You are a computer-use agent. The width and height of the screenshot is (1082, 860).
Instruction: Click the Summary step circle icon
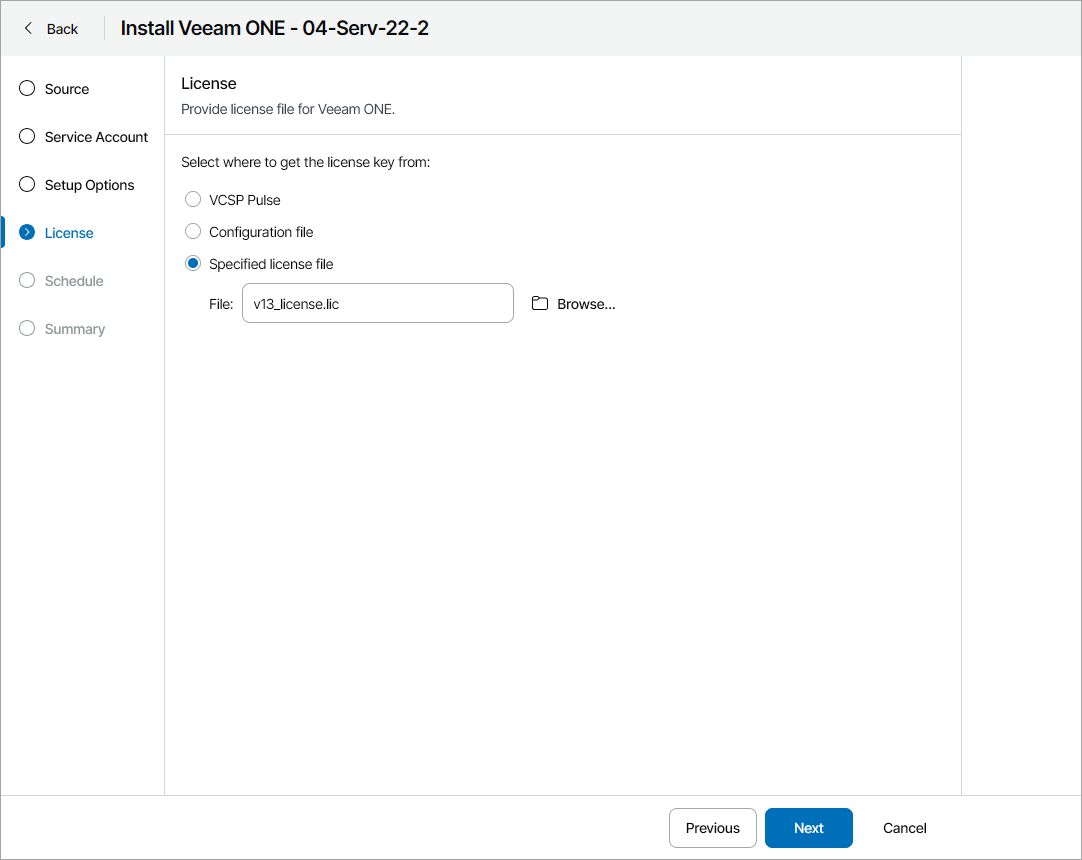point(27,329)
